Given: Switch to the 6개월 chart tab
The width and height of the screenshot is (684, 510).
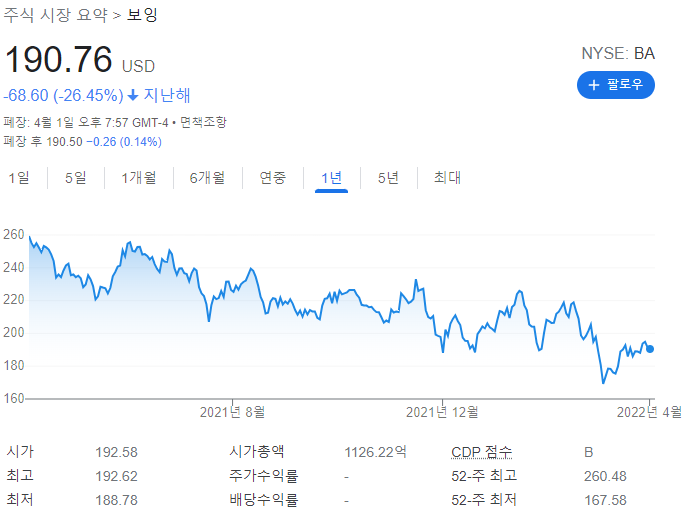Looking at the screenshot, I should (207, 178).
